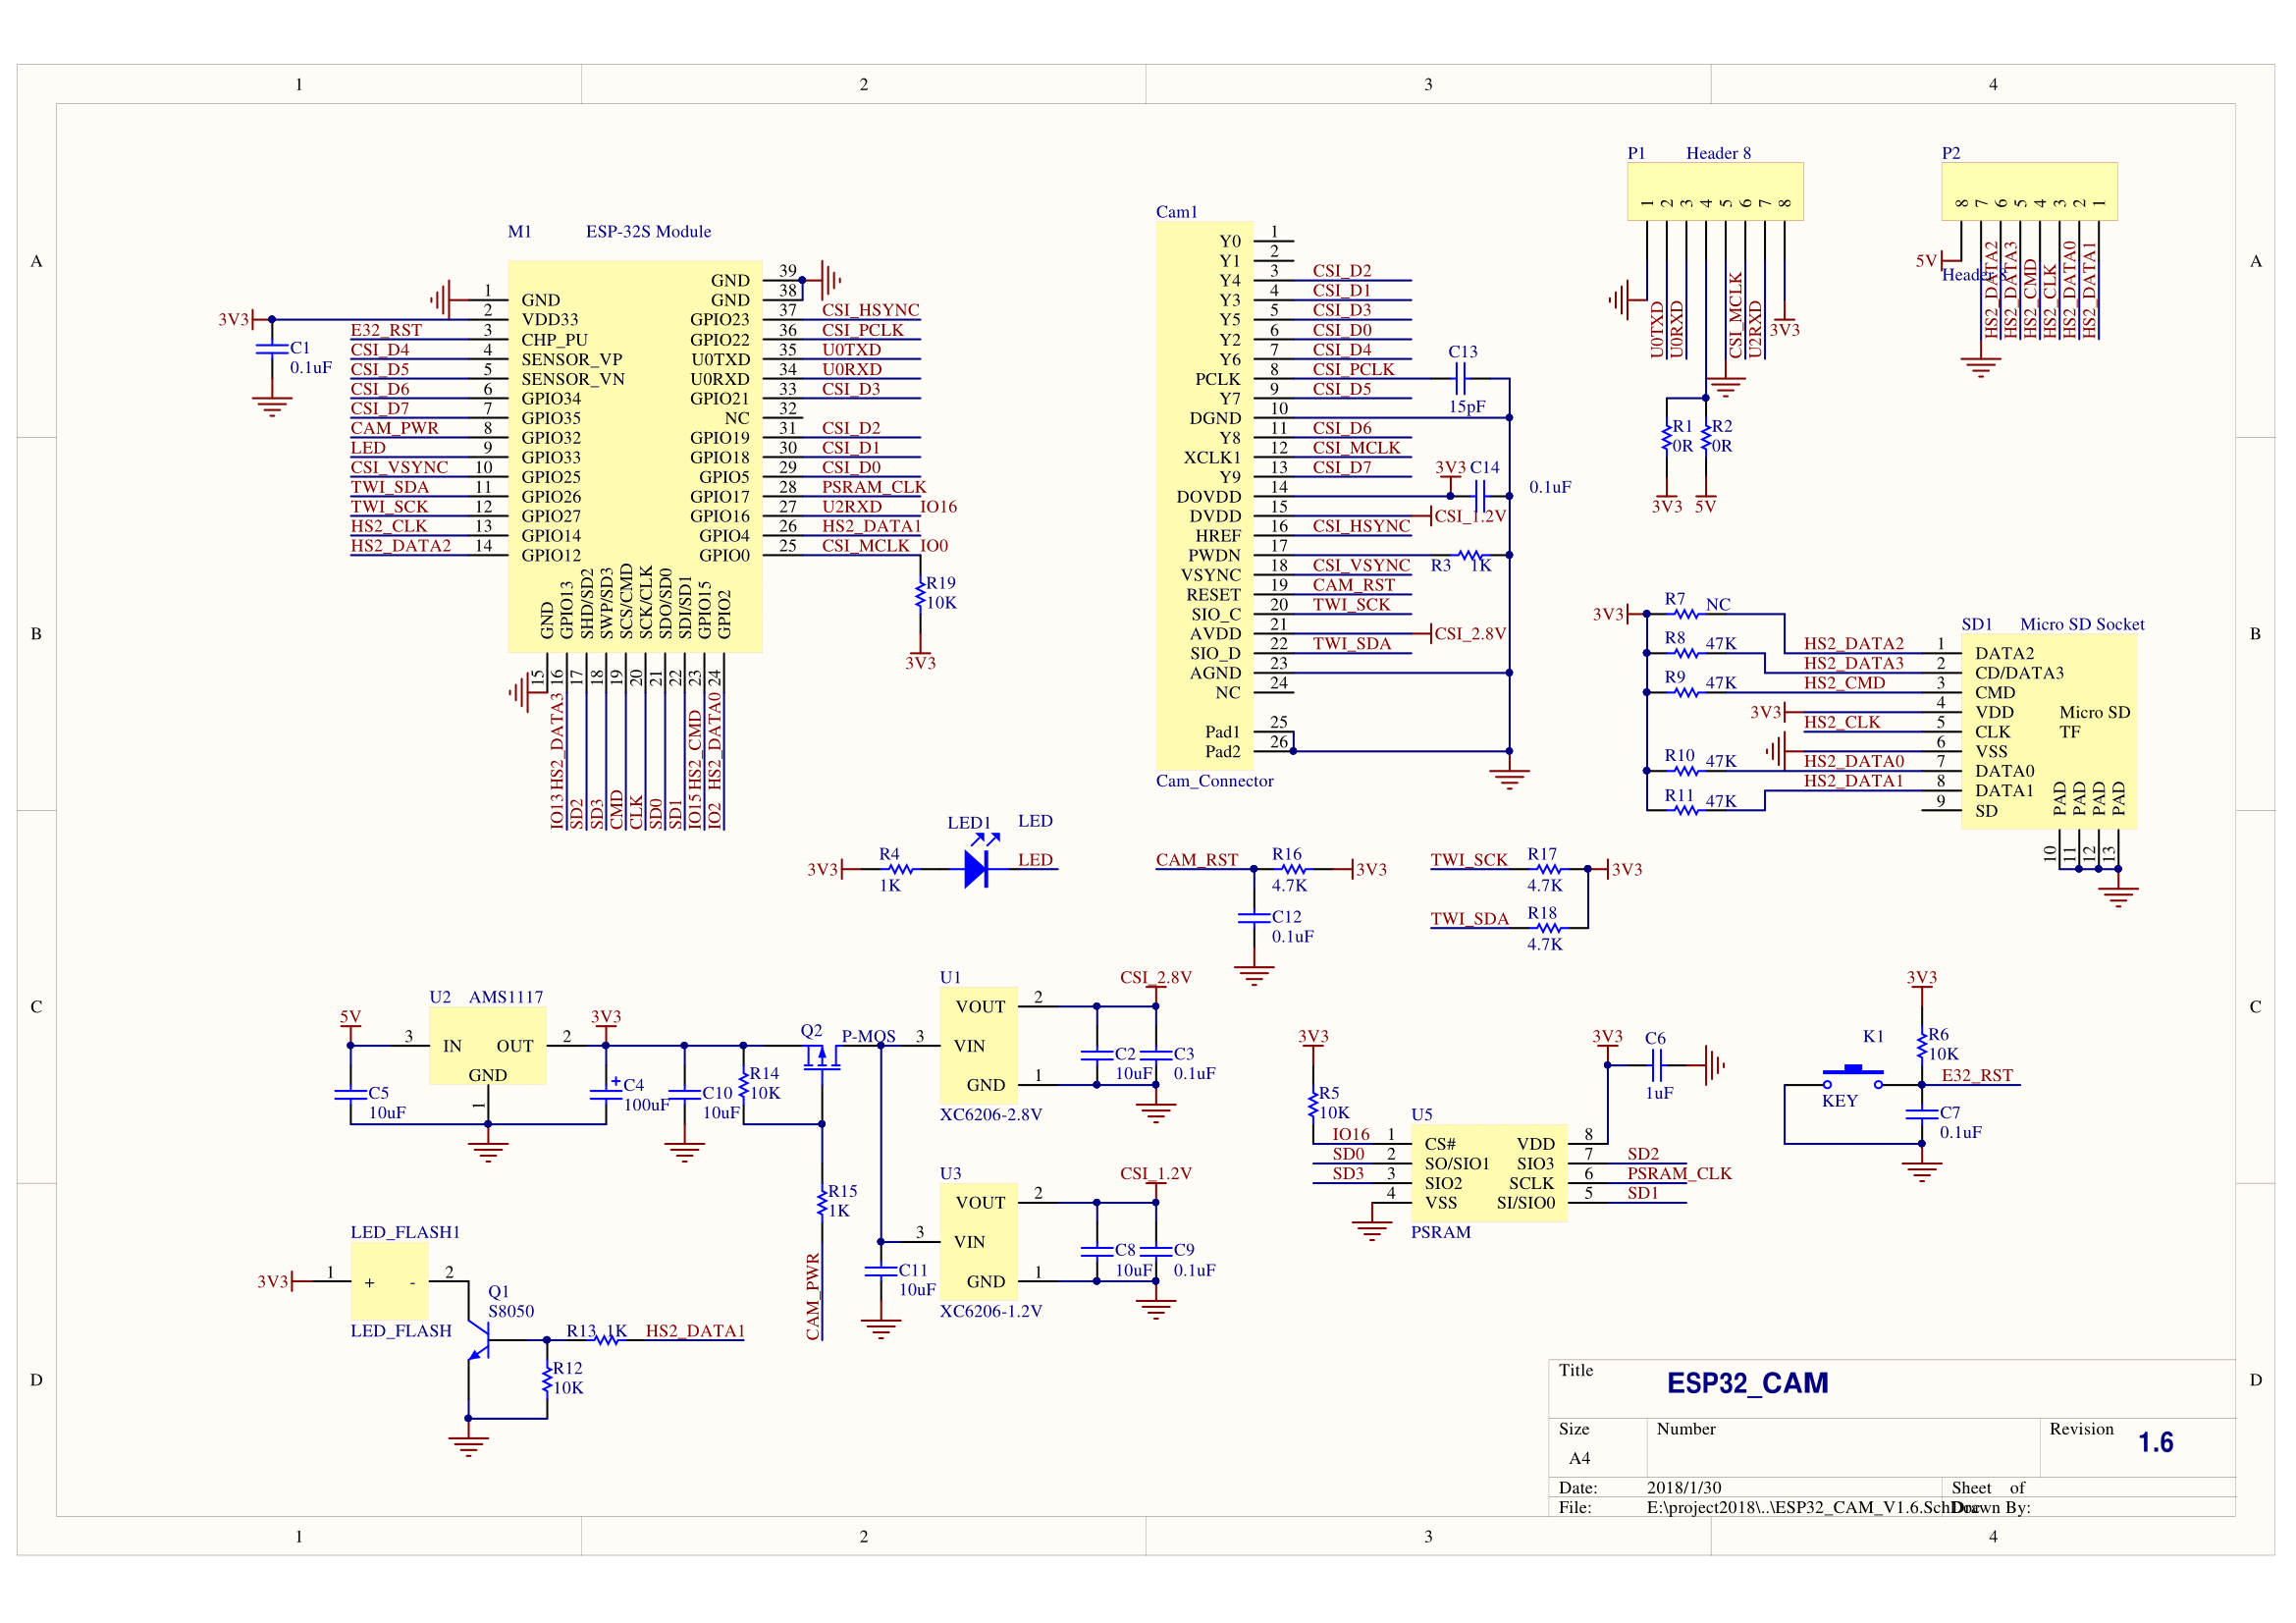Select the Q2 P-MOS transistor symbol
This screenshot has height=1623, width=2296.
(821, 1056)
